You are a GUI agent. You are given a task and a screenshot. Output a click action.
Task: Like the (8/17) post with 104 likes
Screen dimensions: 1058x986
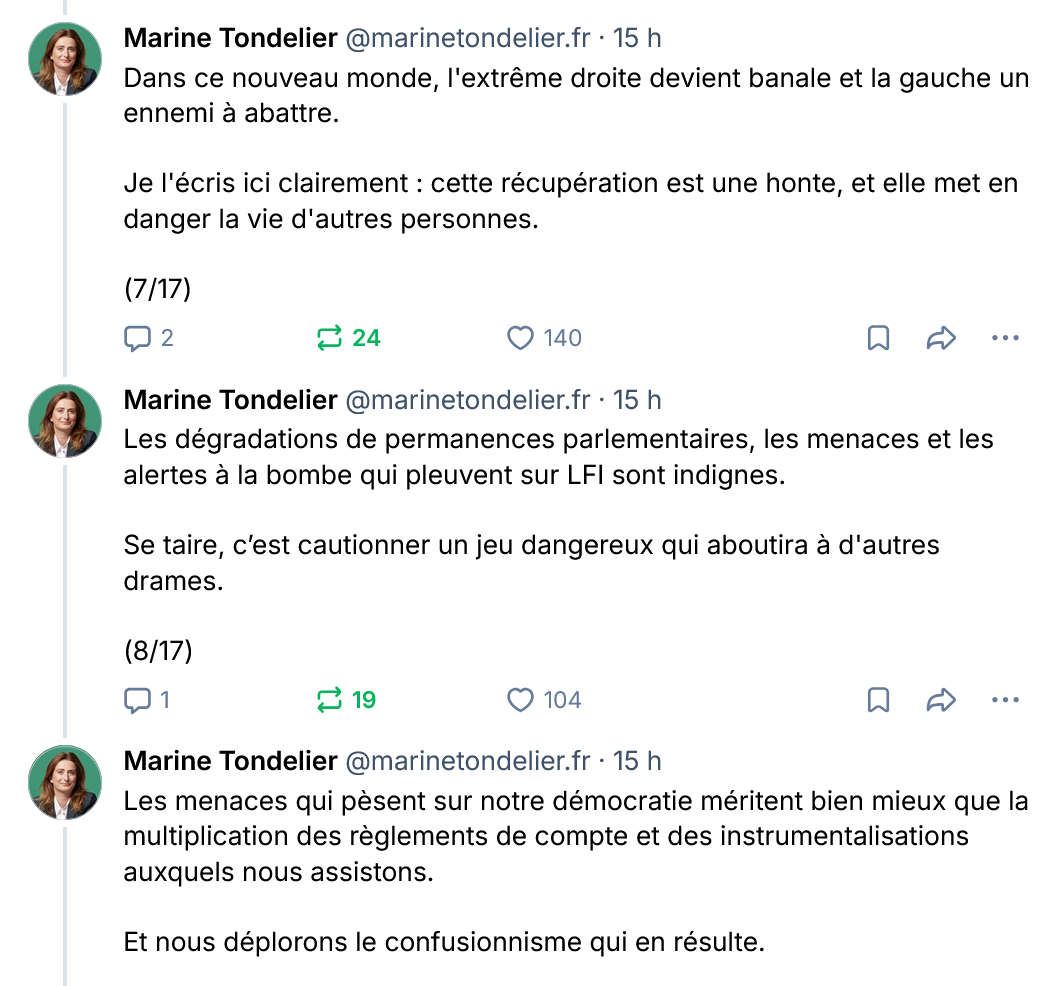pyautogui.click(x=521, y=700)
